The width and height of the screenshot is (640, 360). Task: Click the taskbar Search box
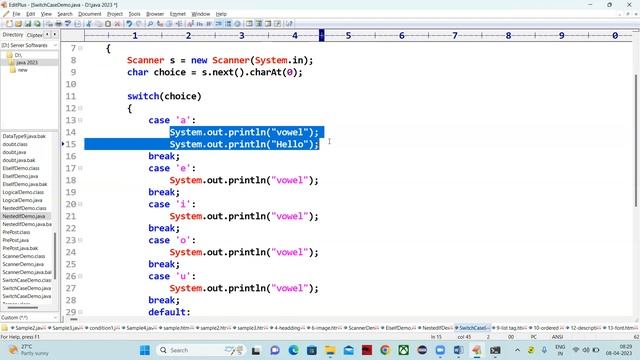[200, 350]
